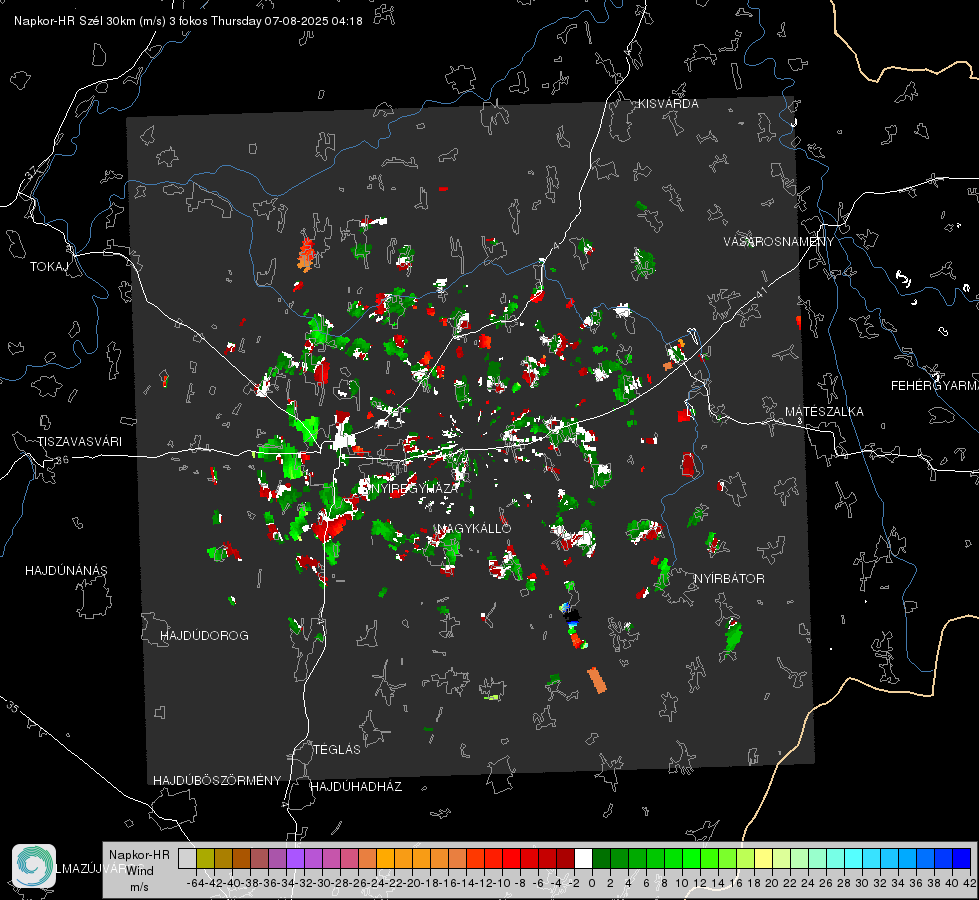Click the bright green legend swatch between 10 and 12
979x900 pixels.
[691, 859]
